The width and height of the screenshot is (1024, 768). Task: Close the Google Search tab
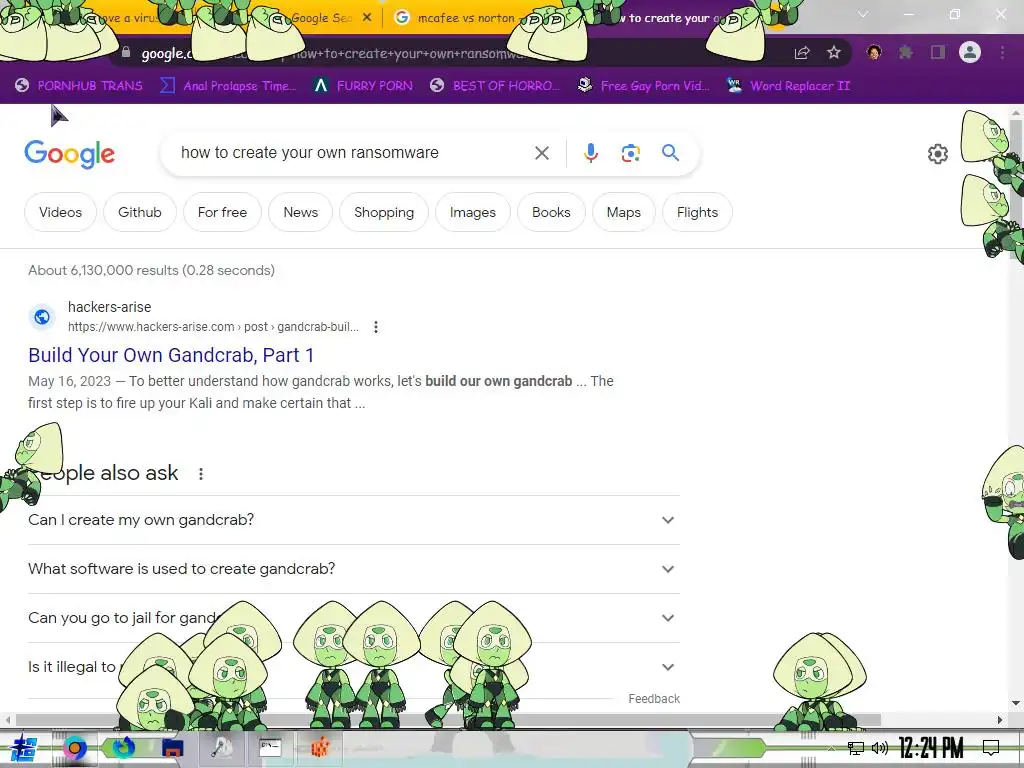tap(367, 18)
